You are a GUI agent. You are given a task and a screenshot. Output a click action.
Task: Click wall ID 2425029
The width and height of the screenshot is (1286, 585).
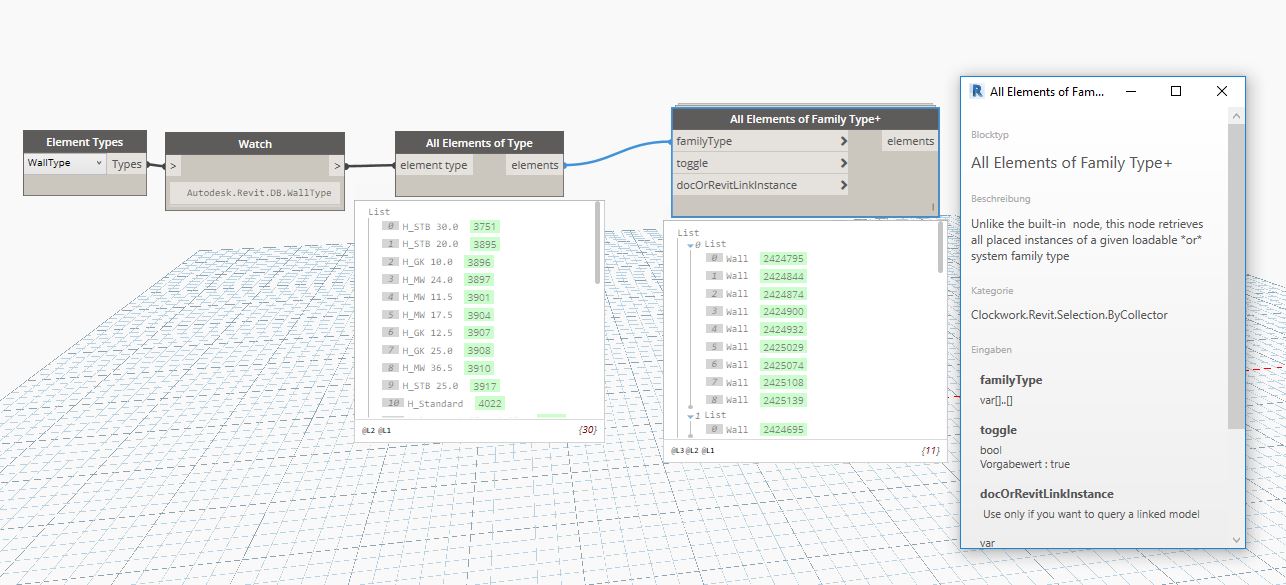782,347
